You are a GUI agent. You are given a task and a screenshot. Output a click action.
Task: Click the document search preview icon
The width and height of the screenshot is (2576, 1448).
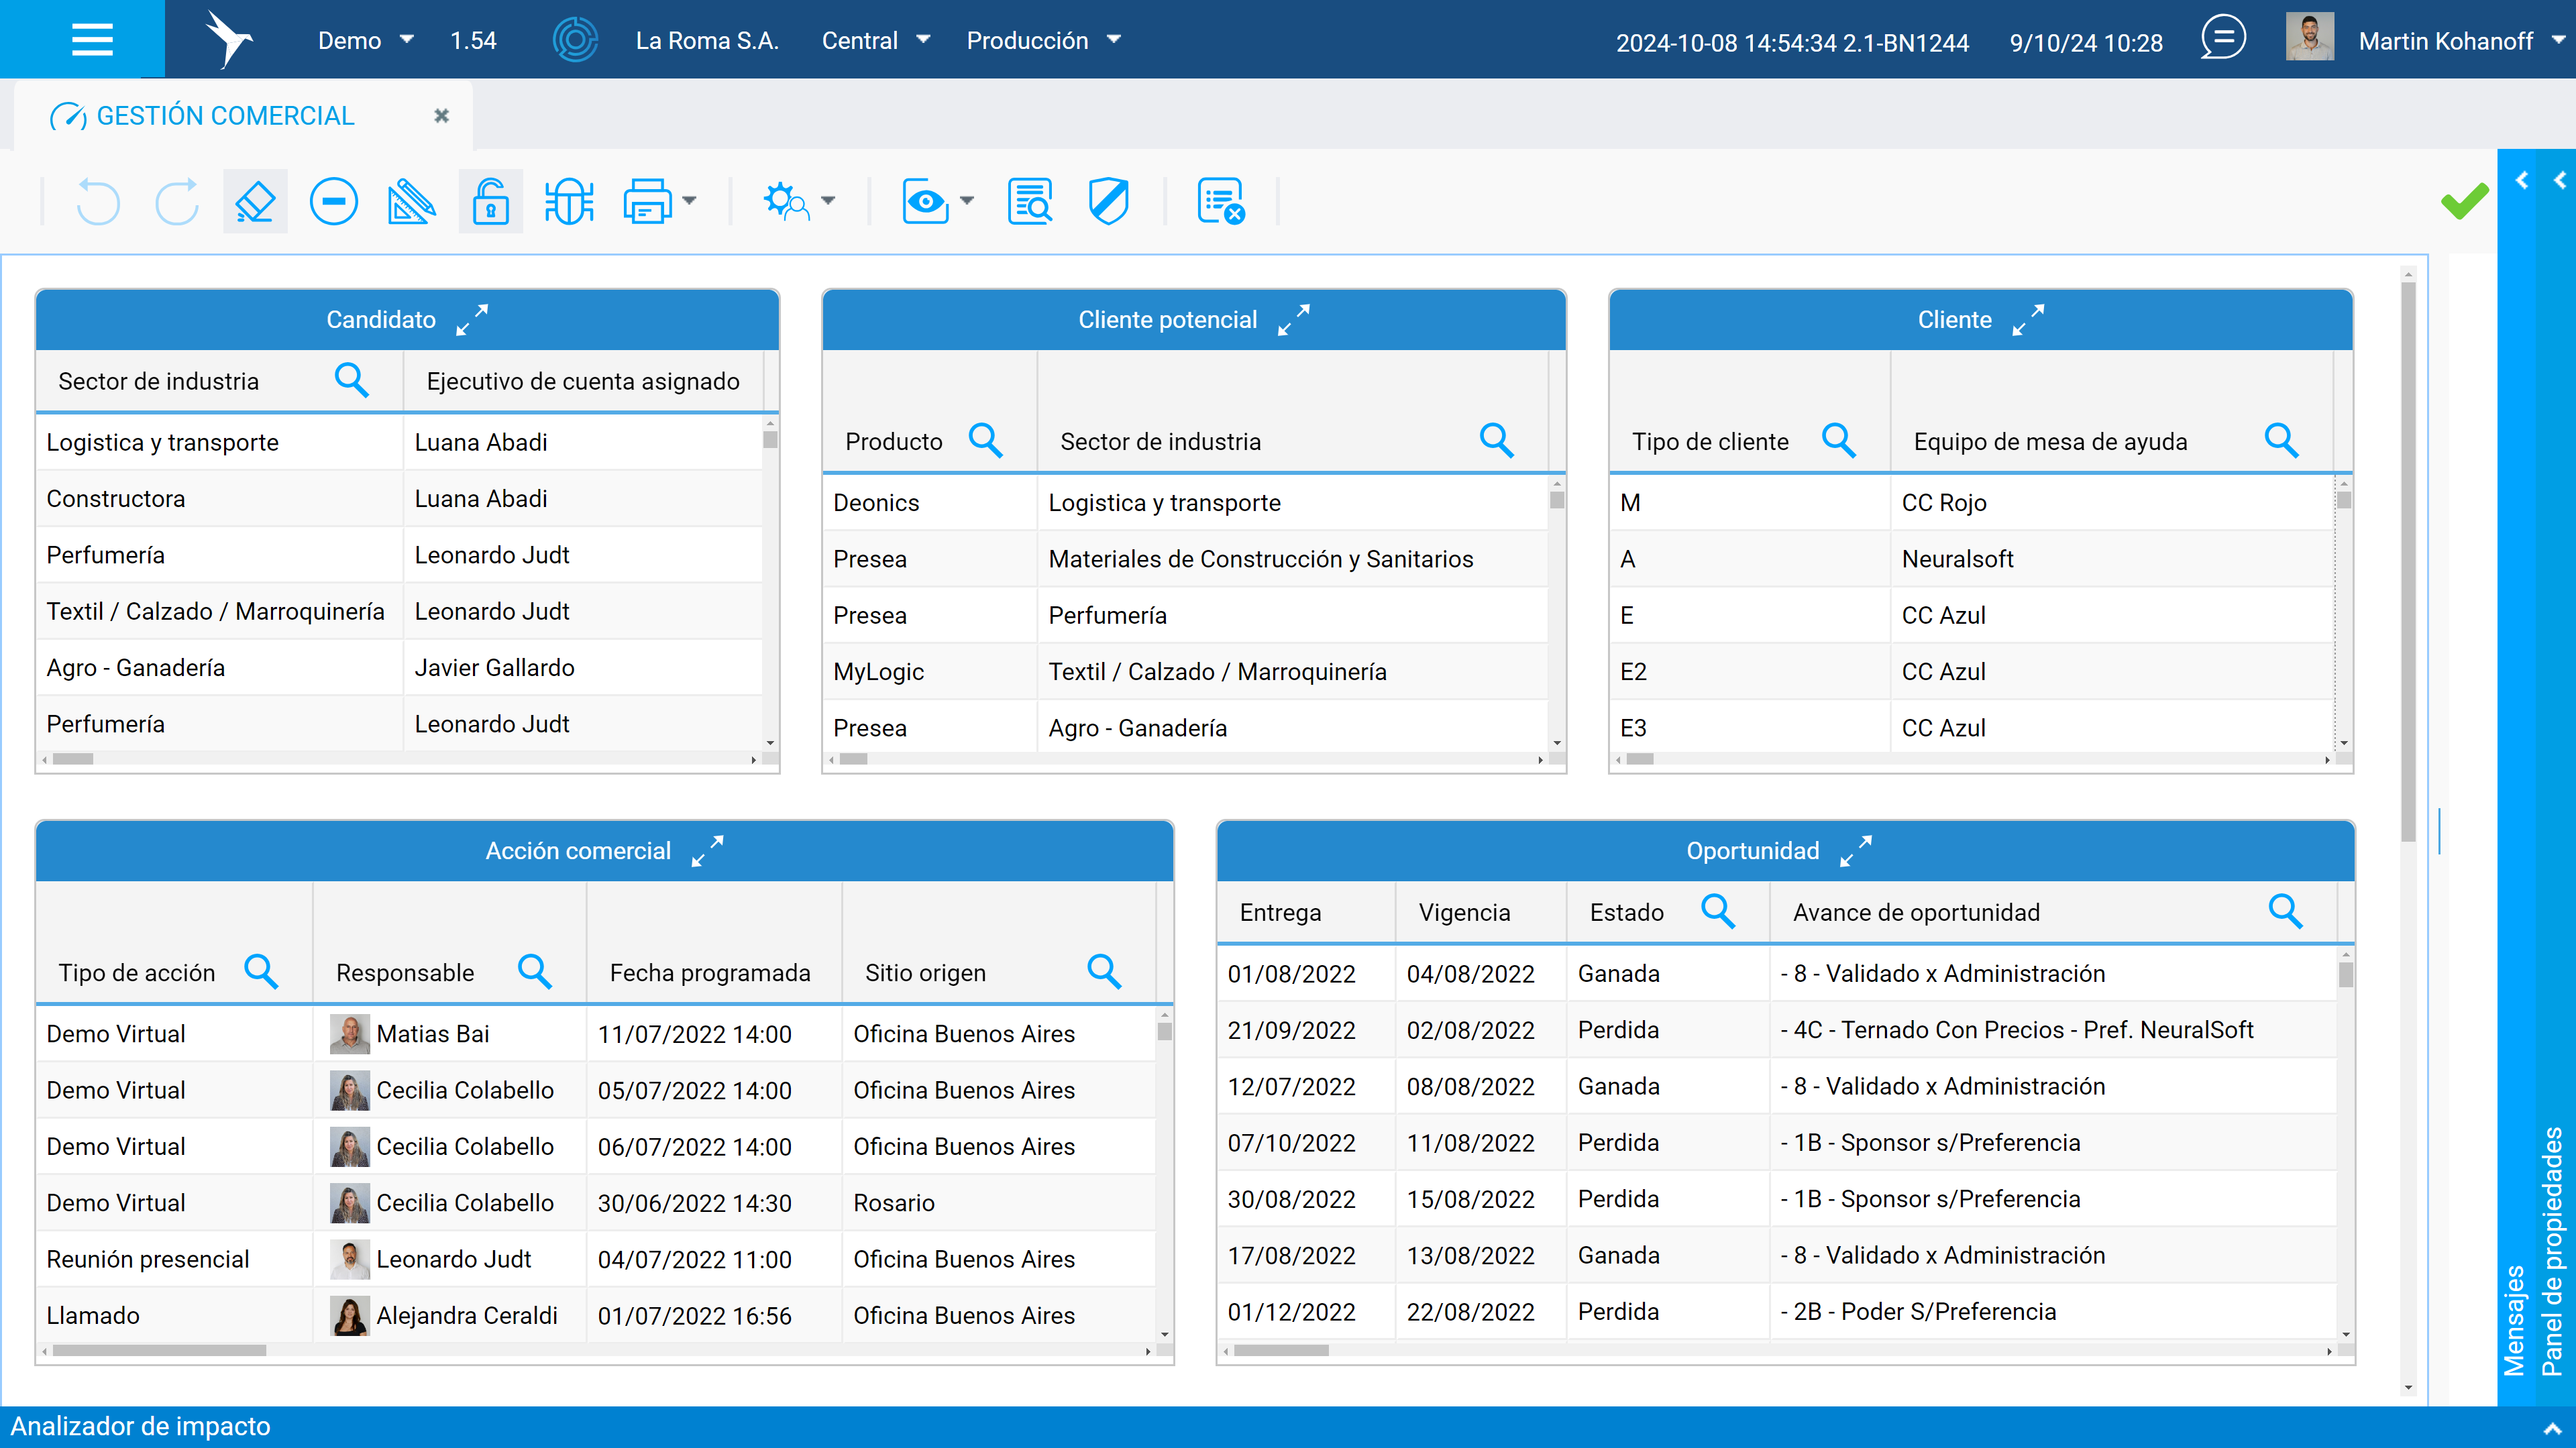[x=1030, y=202]
